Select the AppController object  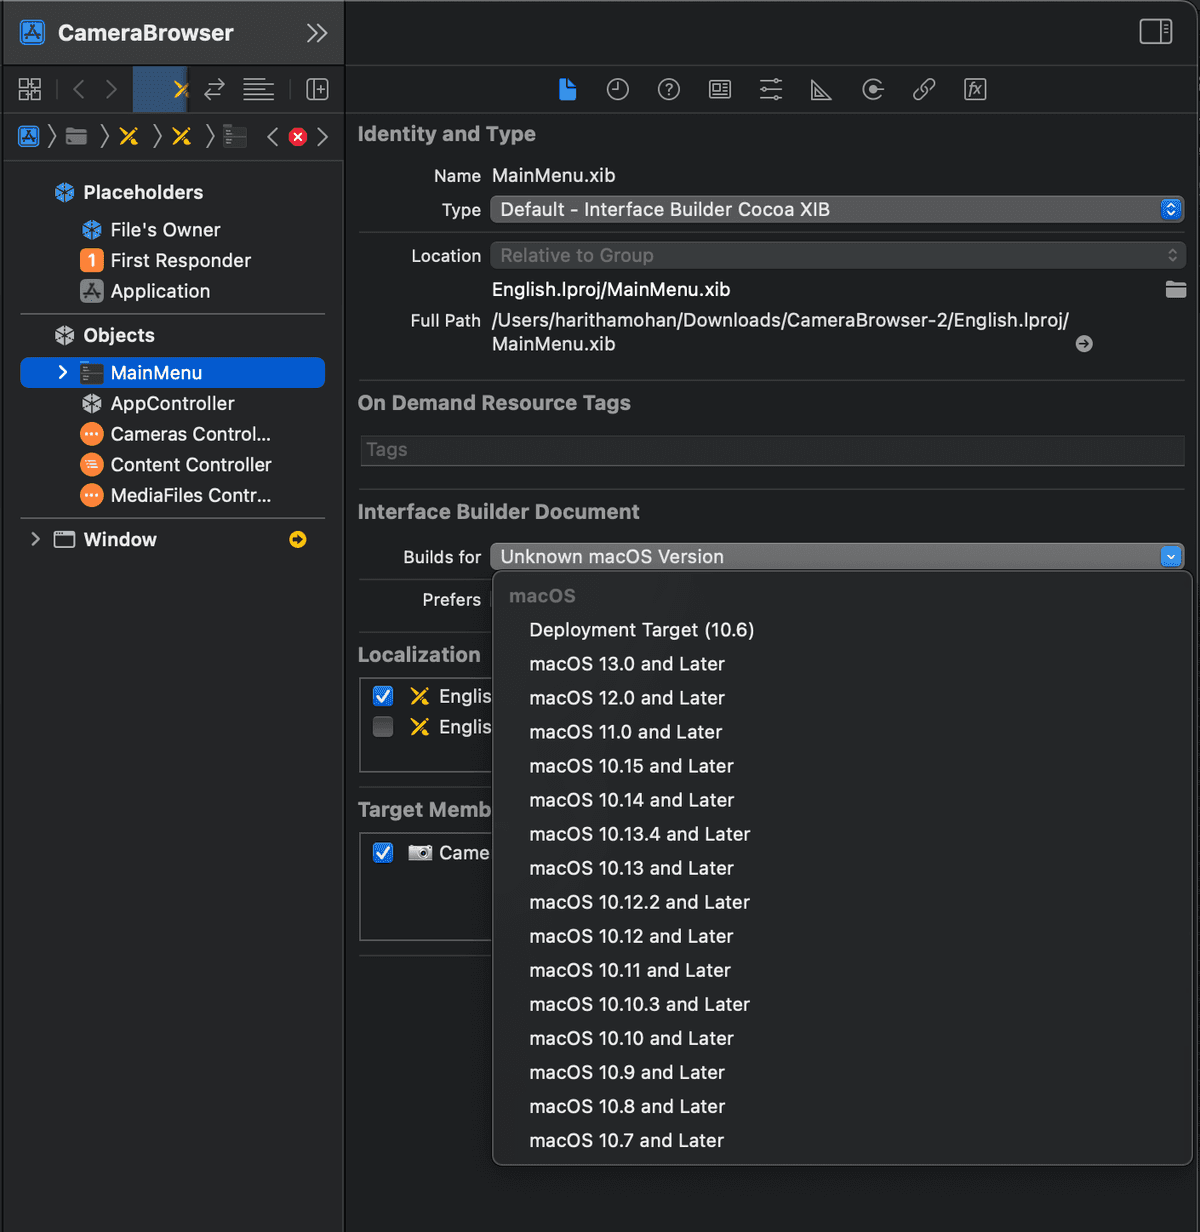pos(172,404)
